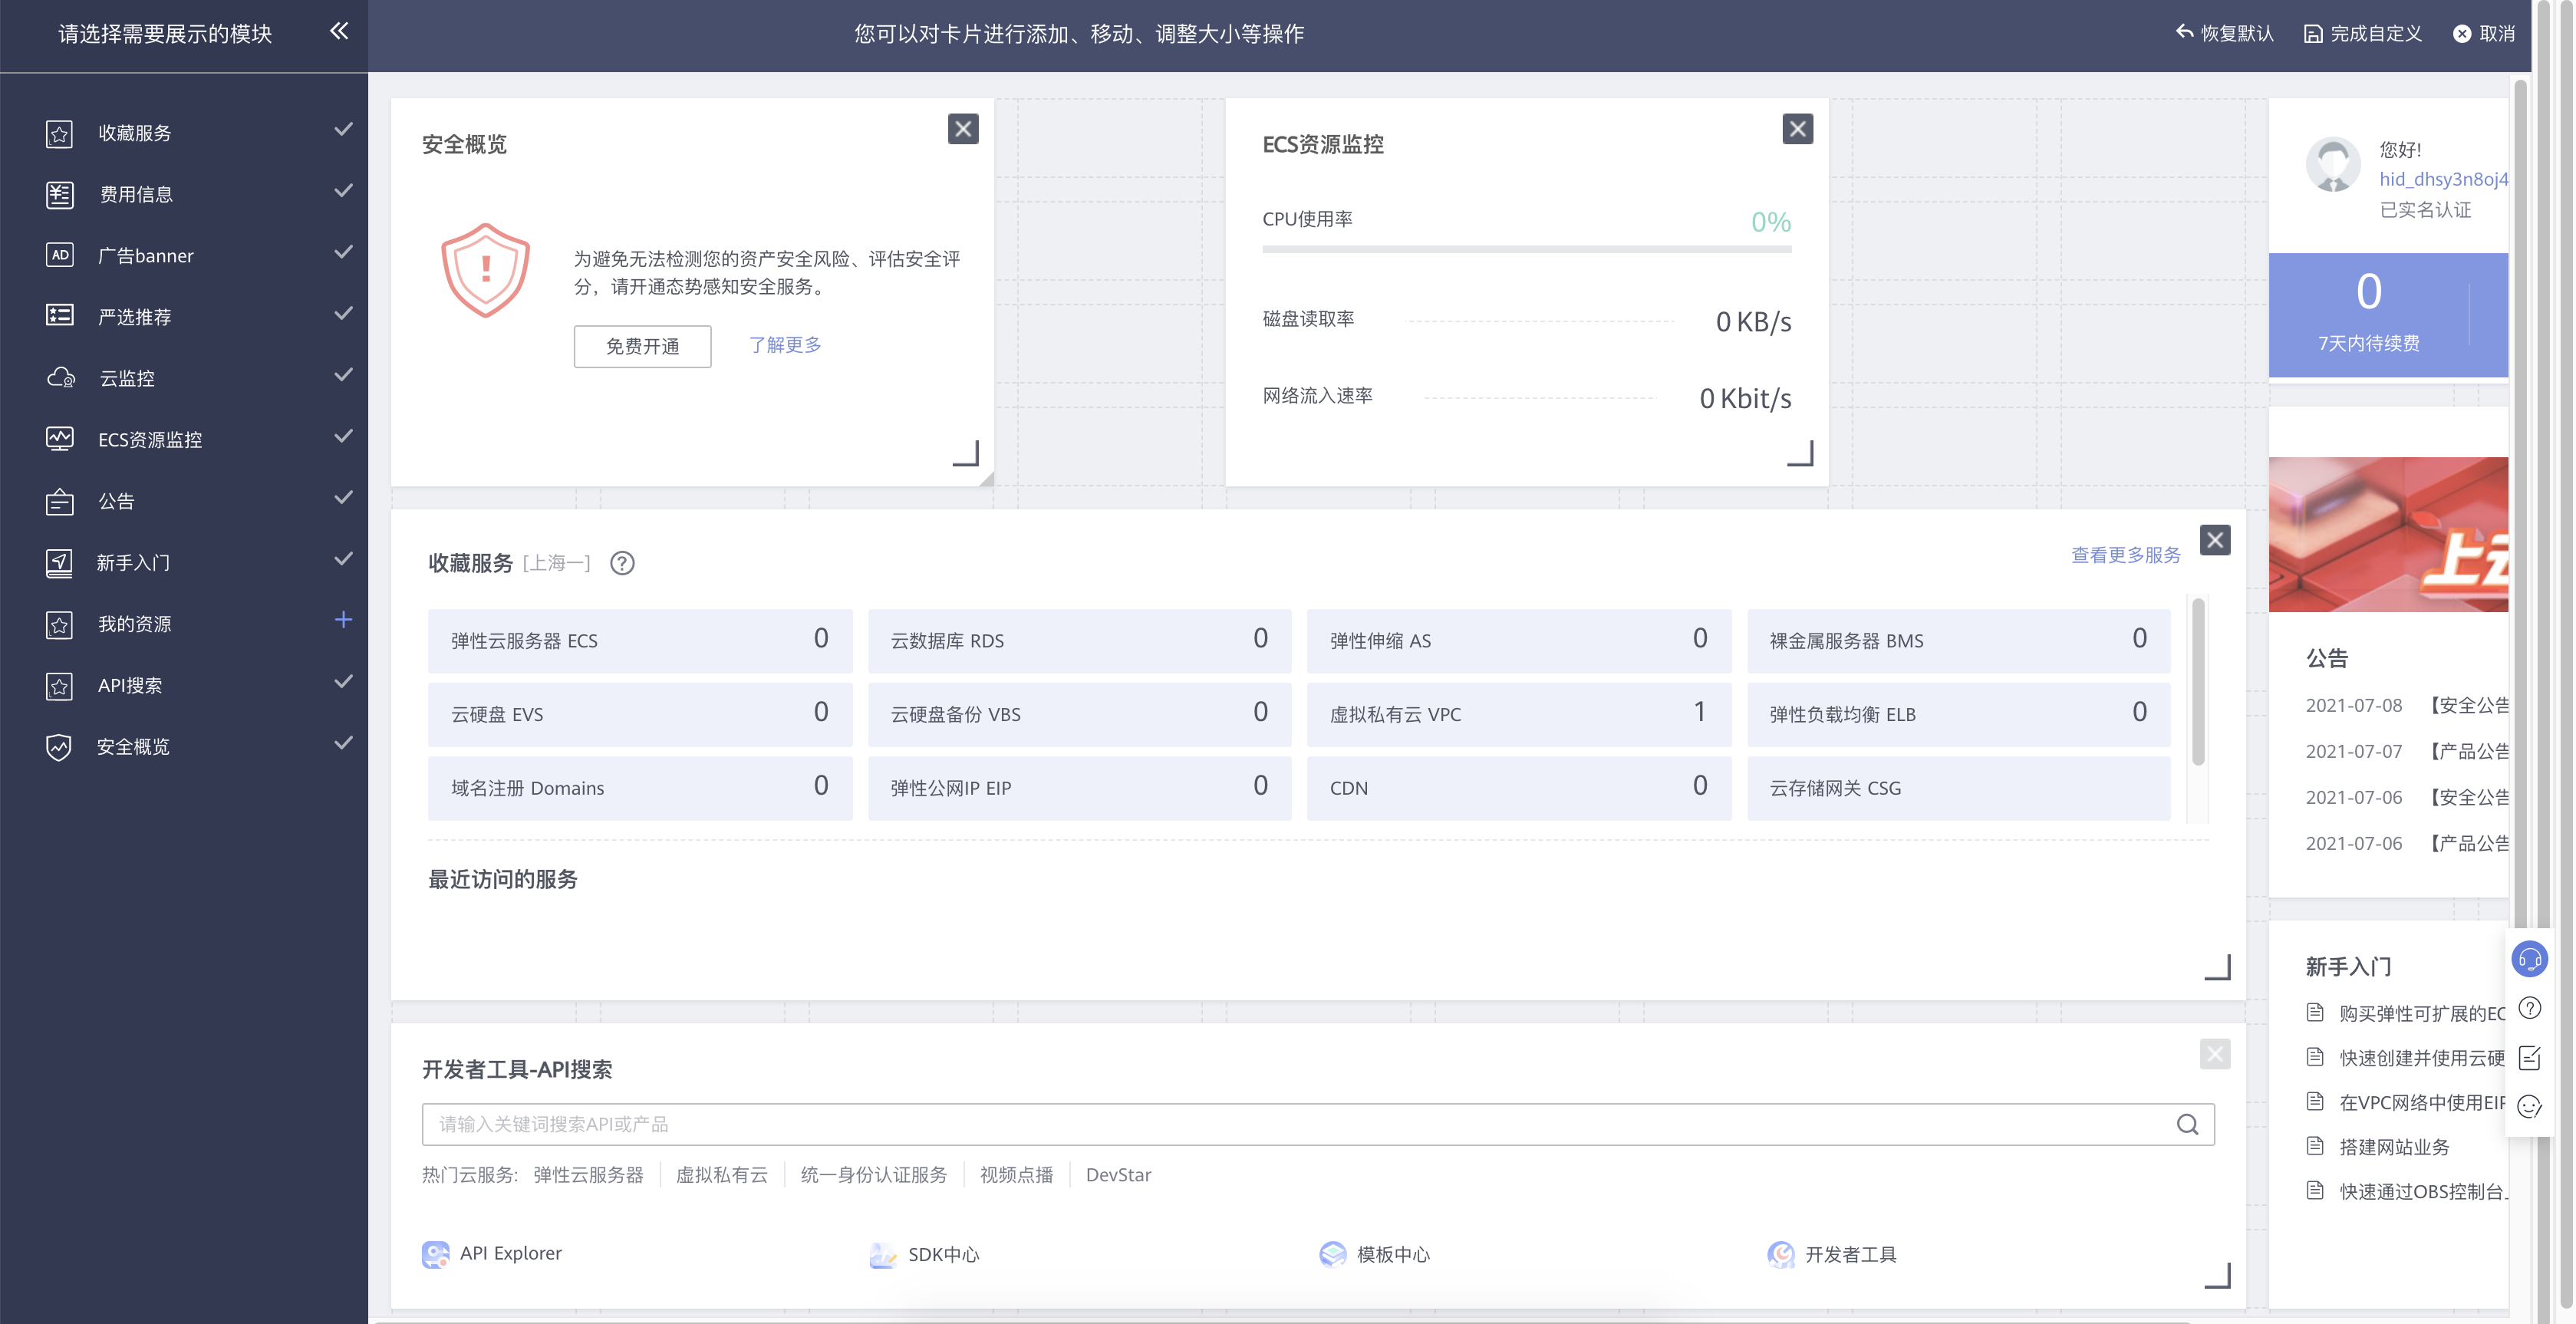The width and height of the screenshot is (2576, 1324).
Task: Click 完成自定义 to save layout
Action: 2362,33
